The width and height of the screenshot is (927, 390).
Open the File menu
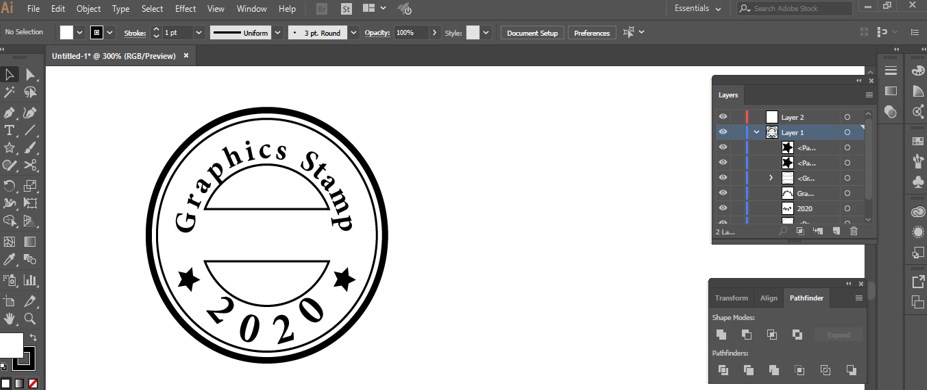click(x=34, y=9)
